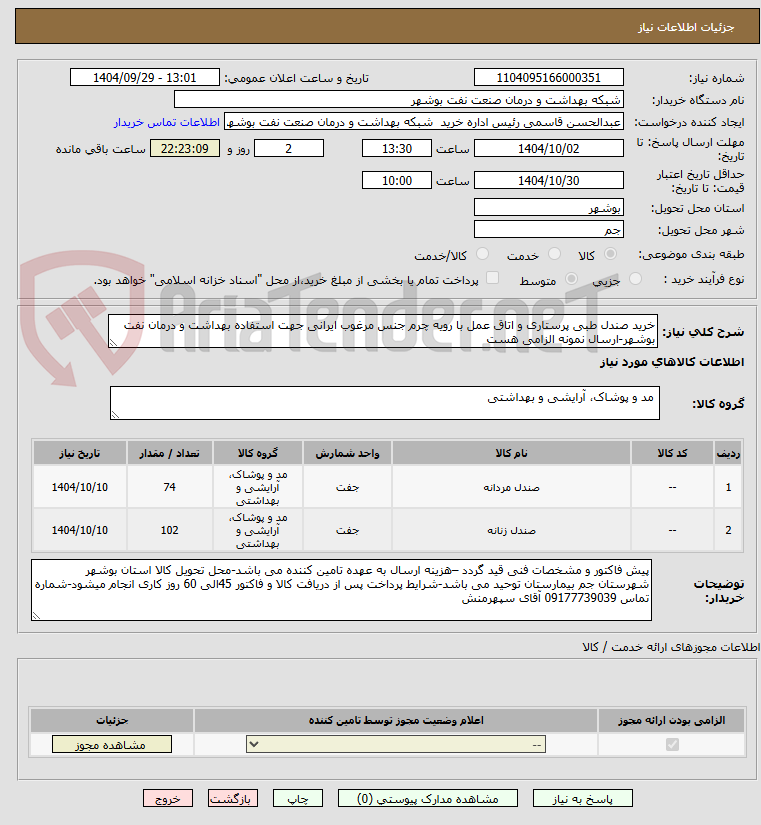This screenshot has width=761, height=825.
Task: Click the گروه کالا text area
Action: pos(385,403)
